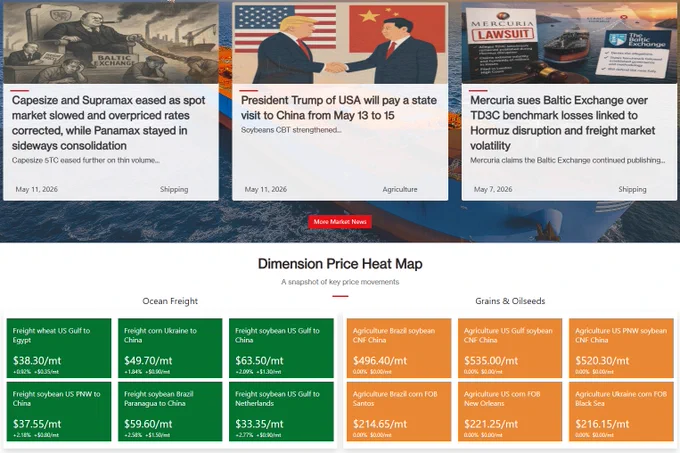Open President Trump state visit to China headline

pyautogui.click(x=339, y=108)
